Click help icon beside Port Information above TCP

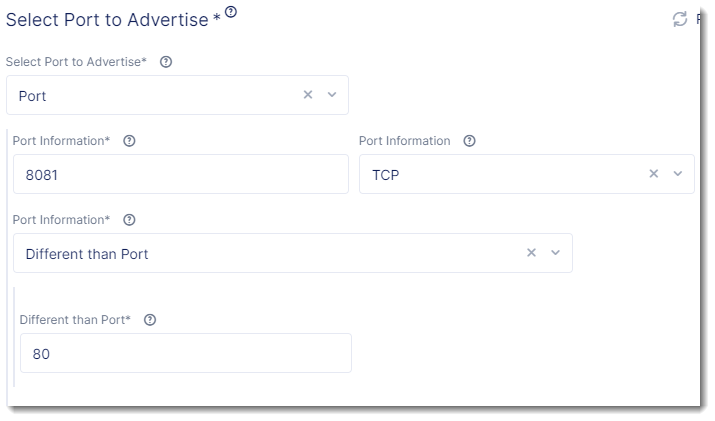click(470, 141)
